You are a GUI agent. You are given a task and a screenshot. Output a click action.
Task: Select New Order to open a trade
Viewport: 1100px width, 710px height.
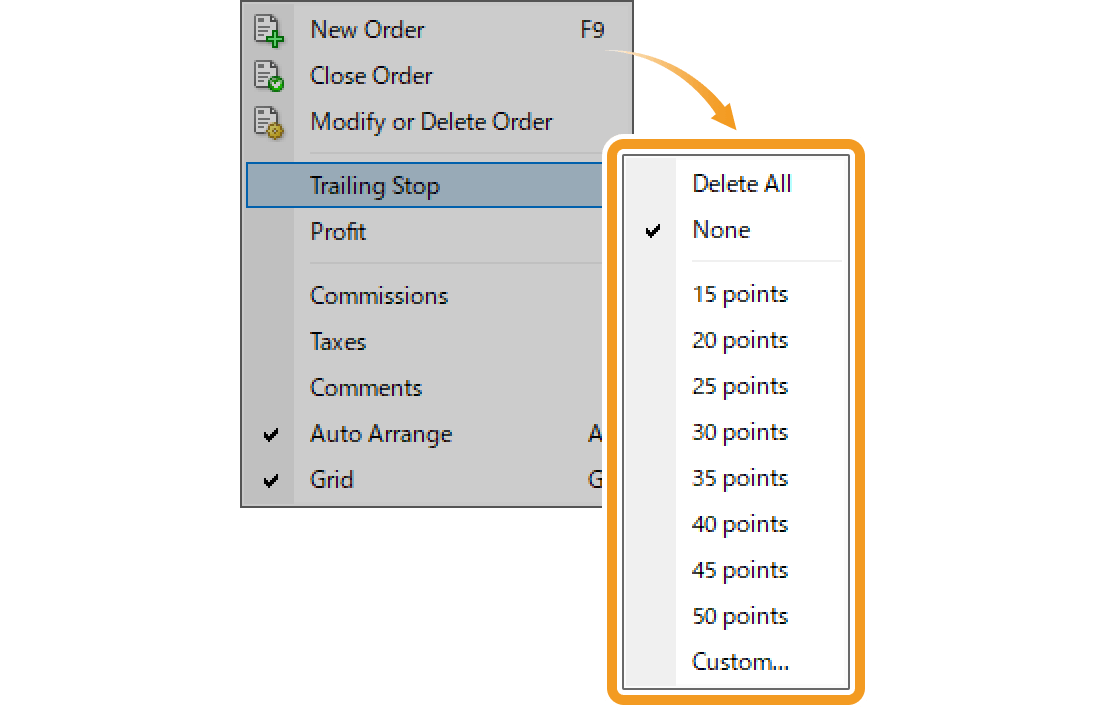(x=366, y=30)
